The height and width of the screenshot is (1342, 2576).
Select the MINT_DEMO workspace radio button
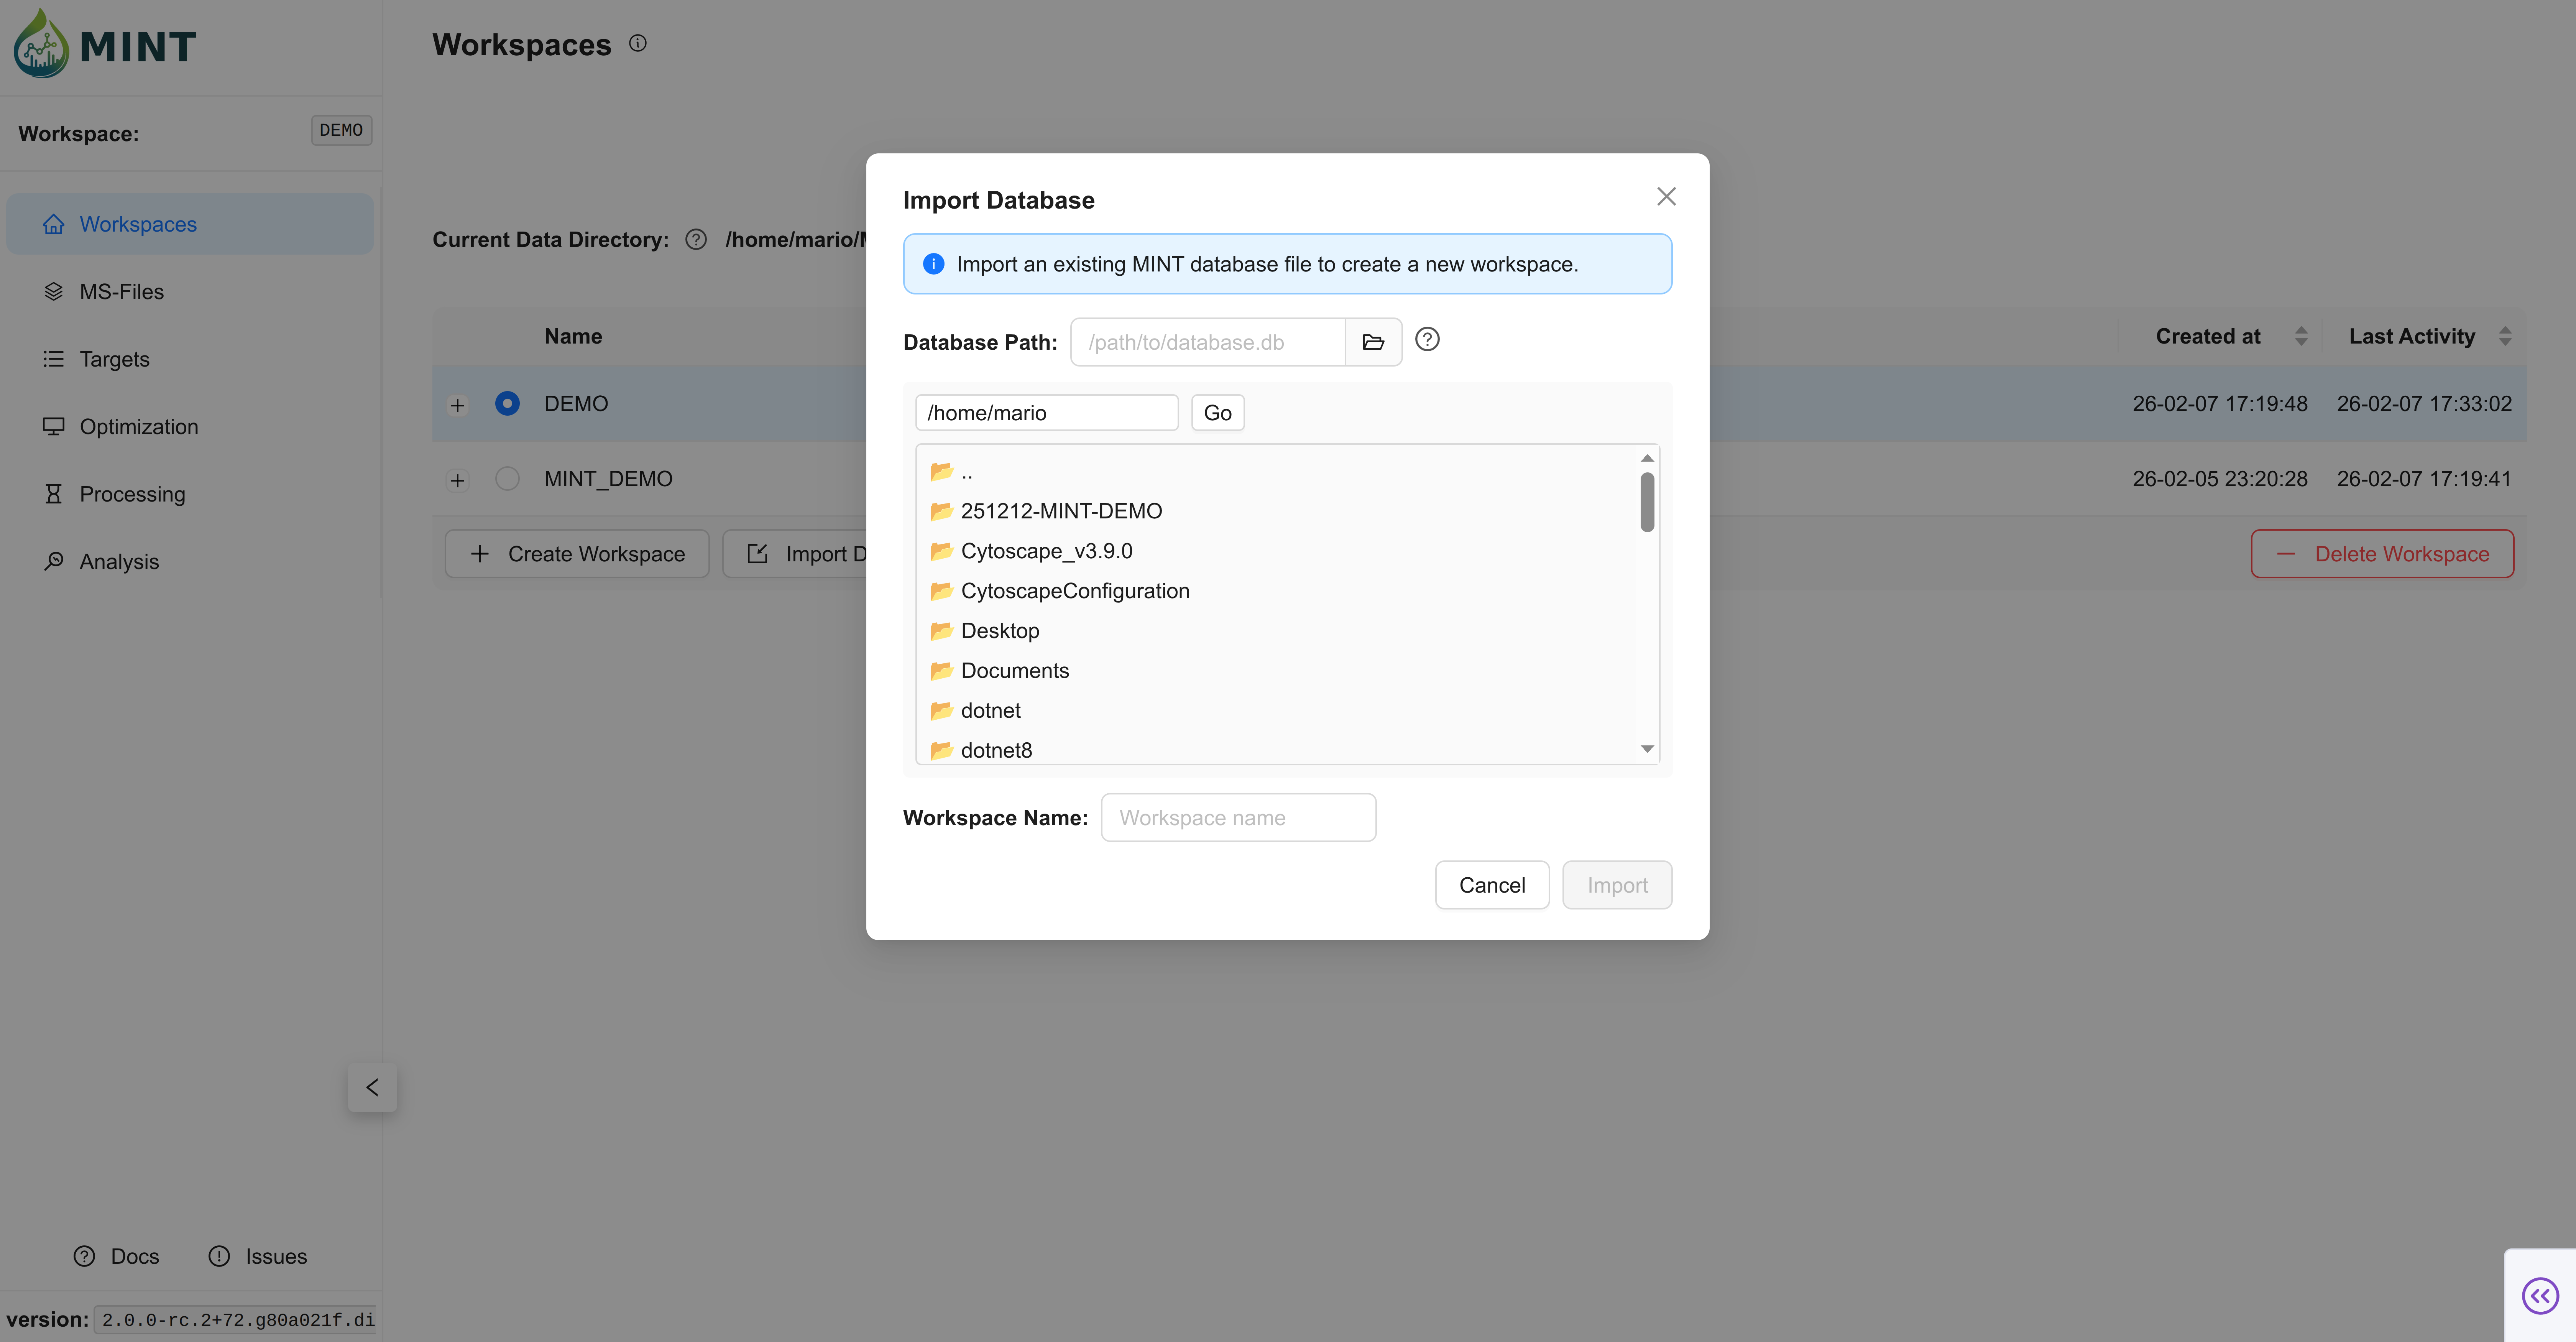507,479
